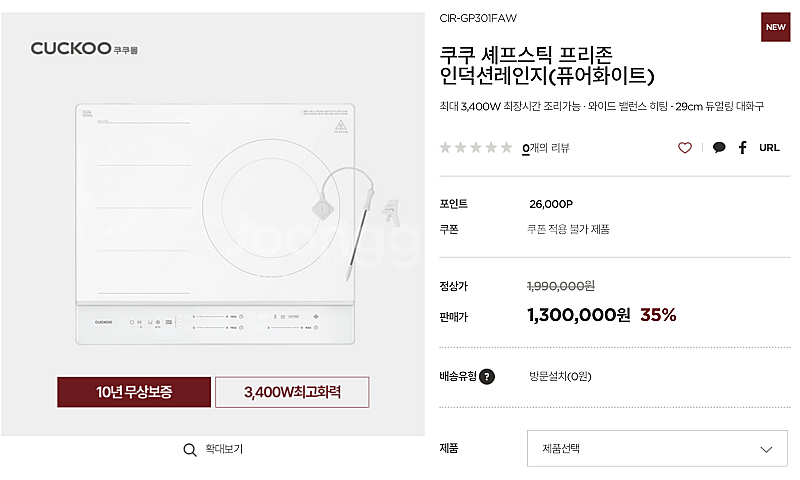Copy the product URL link
This screenshot has width=800, height=480.
click(769, 148)
